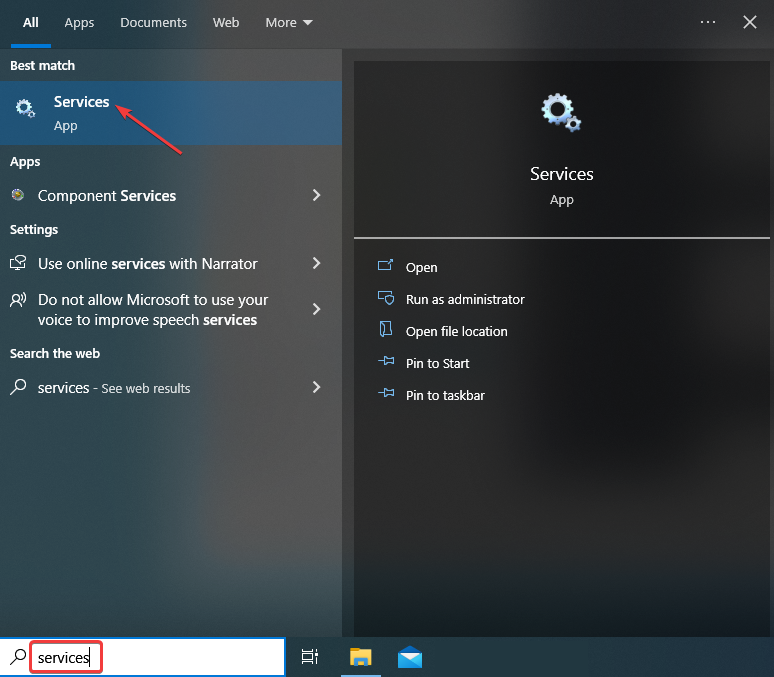Viewport: 774px width, 677px height.
Task: Click the Run as administrator shield icon
Action: [386, 298]
